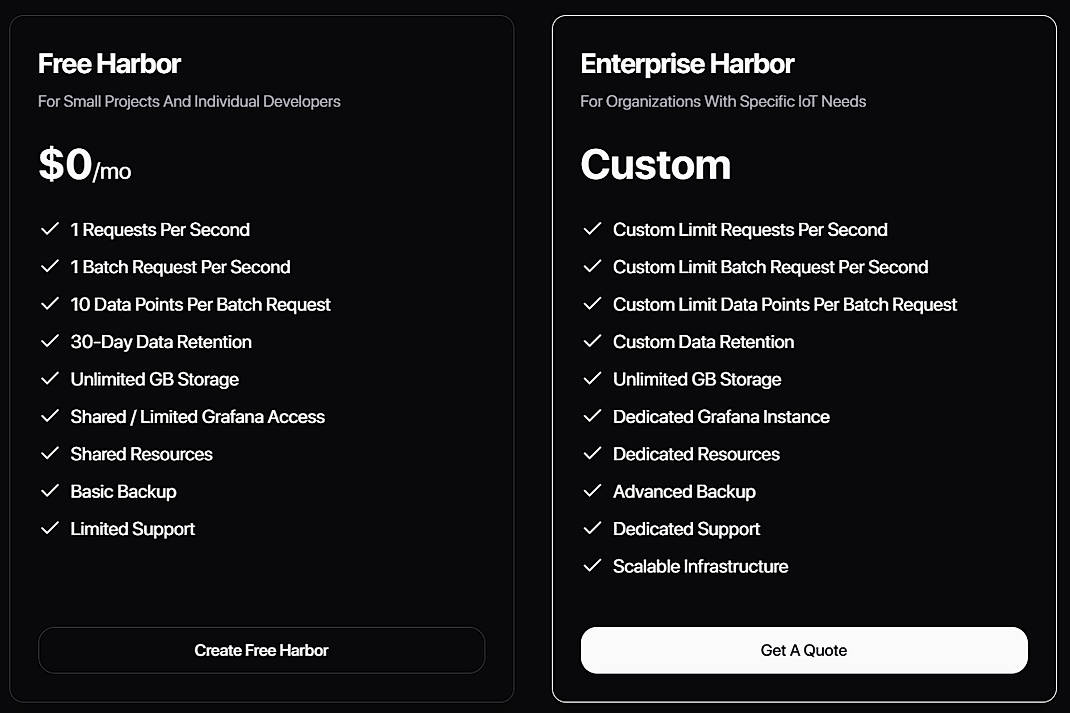The width and height of the screenshot is (1070, 713).
Task: Click the checkmark beside "Limited Support"
Action: 50,528
